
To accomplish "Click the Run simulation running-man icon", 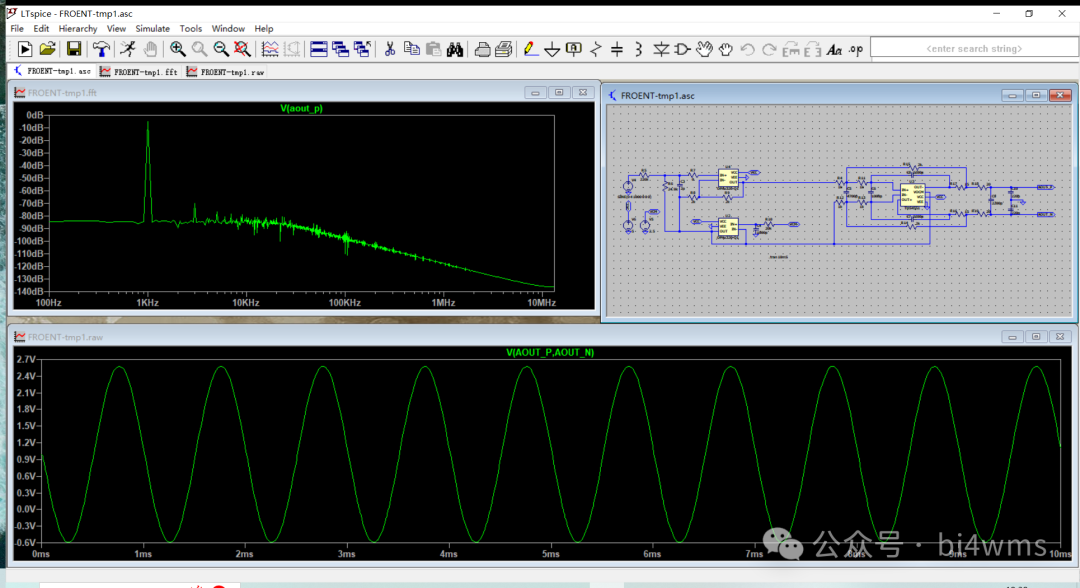I will pos(128,49).
